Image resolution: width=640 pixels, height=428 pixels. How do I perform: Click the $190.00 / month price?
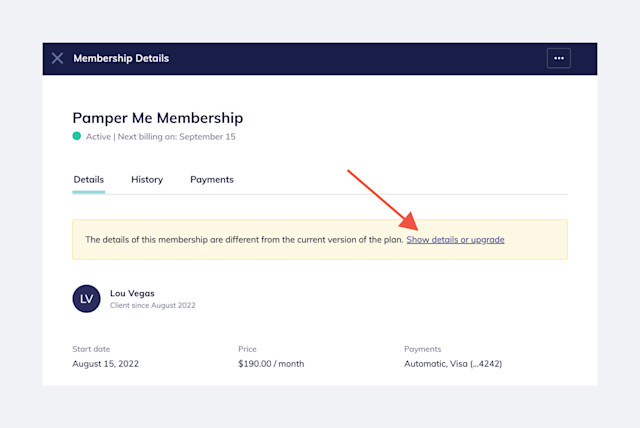(271, 364)
